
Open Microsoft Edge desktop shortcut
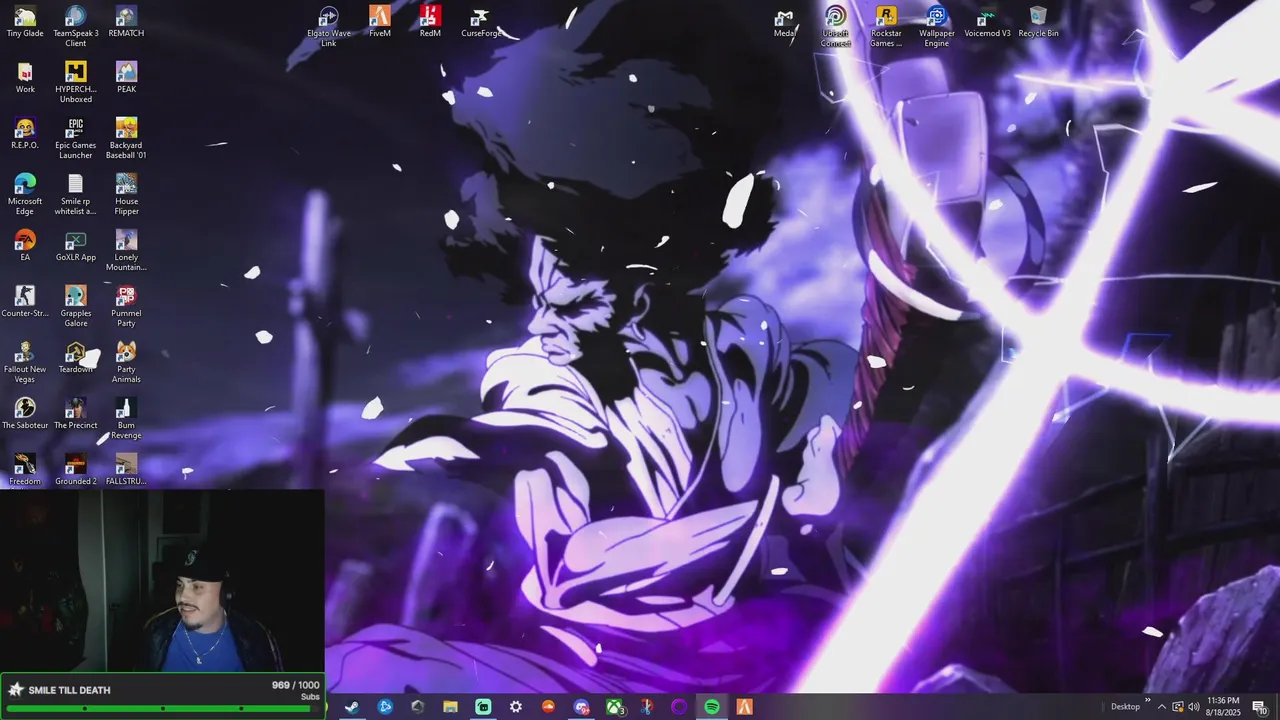point(25,195)
